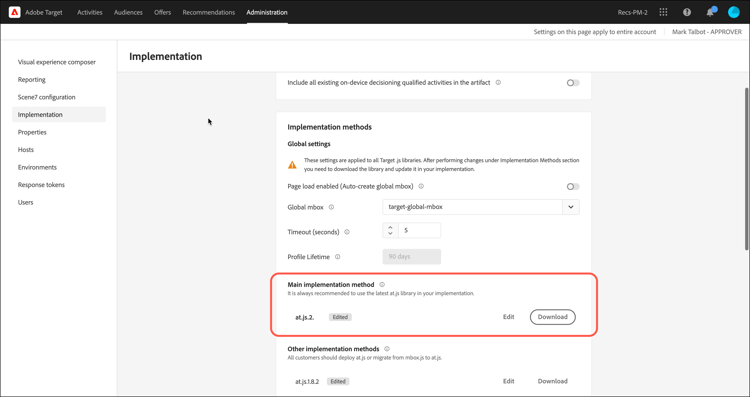Open the help question mark icon
Image resolution: width=750 pixels, height=397 pixels.
[x=687, y=12]
